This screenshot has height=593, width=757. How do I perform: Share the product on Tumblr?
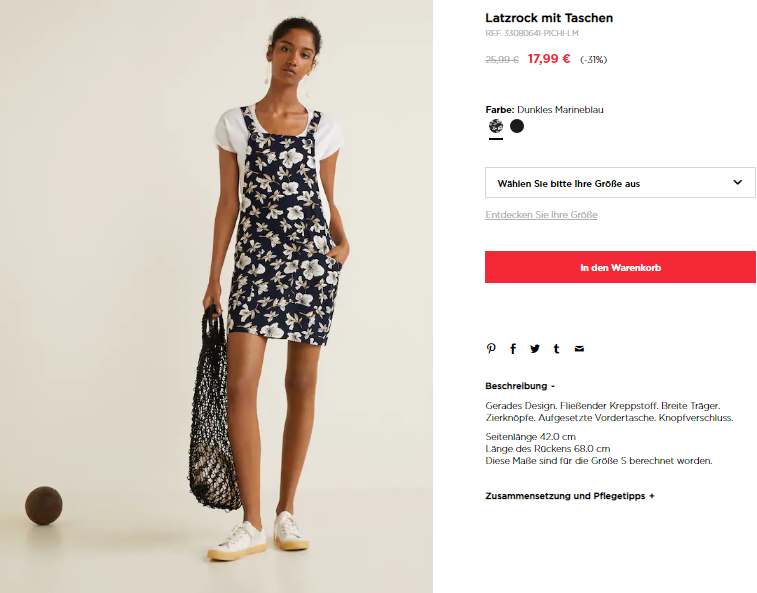click(x=557, y=349)
